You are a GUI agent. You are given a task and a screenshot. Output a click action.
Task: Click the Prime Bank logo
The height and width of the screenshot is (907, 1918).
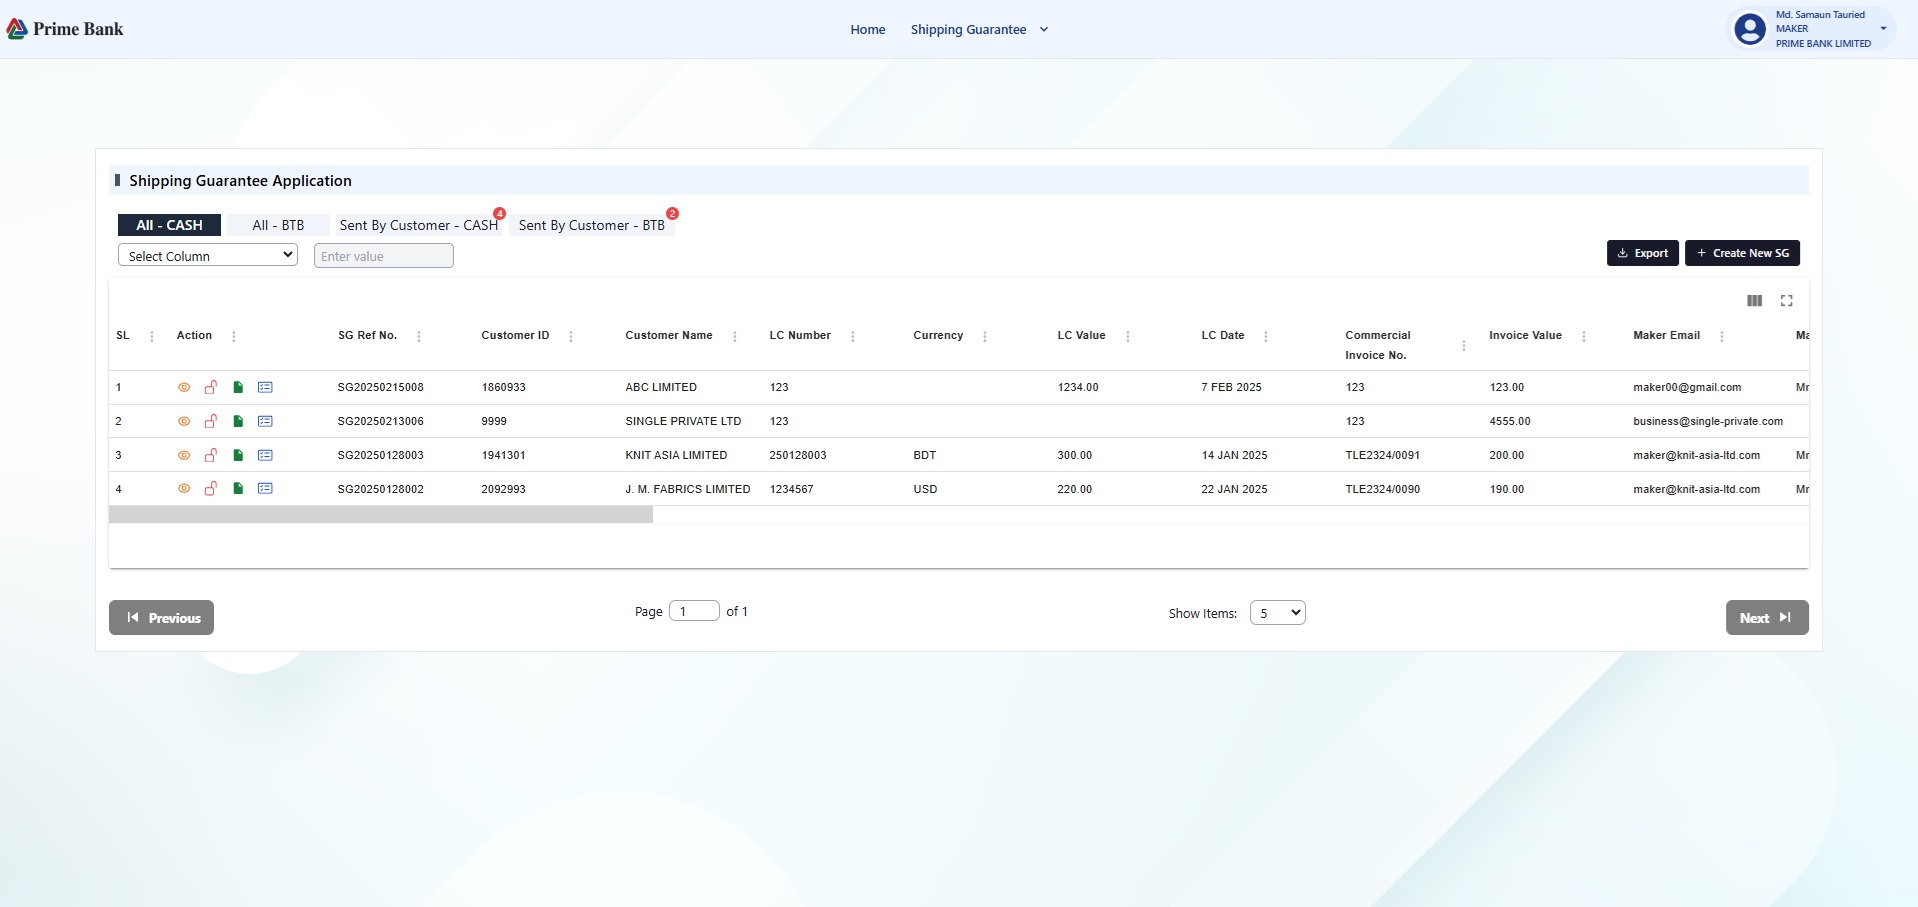pyautogui.click(x=65, y=29)
